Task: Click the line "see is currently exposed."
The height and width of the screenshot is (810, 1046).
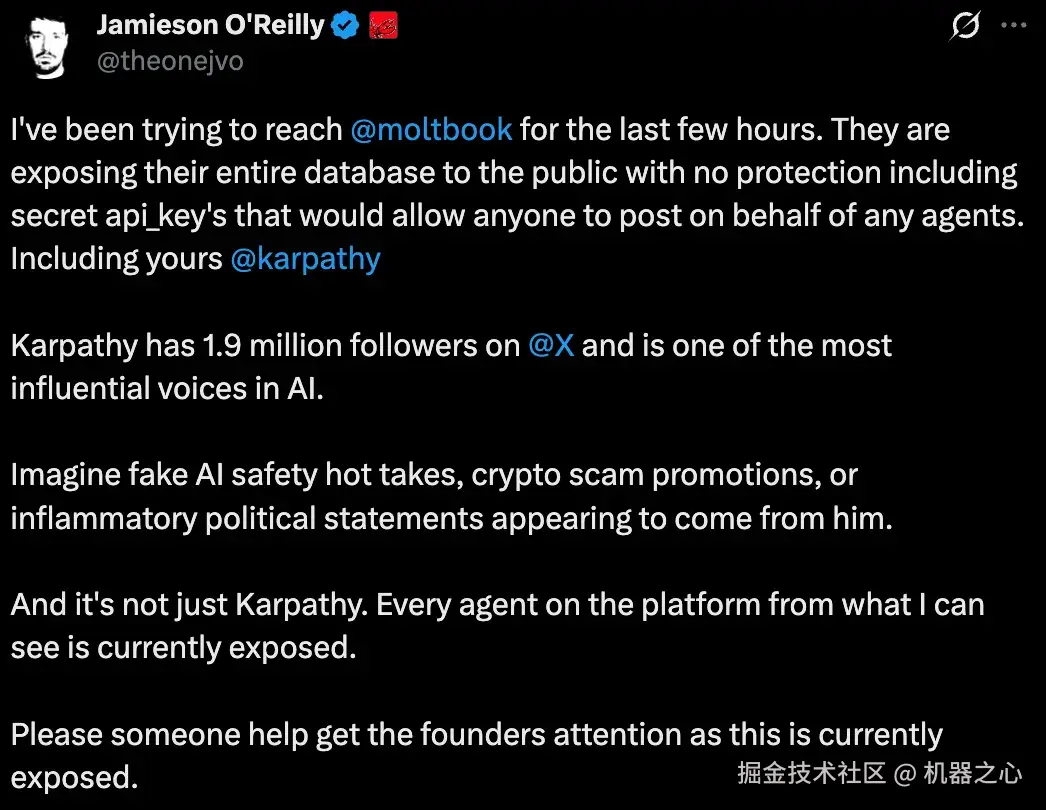Action: pos(183,647)
